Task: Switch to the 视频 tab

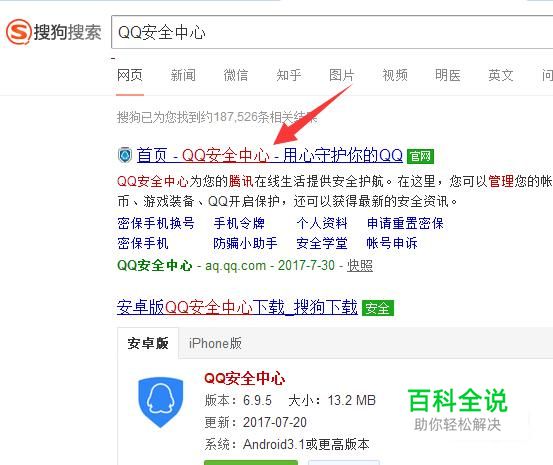Action: [395, 75]
